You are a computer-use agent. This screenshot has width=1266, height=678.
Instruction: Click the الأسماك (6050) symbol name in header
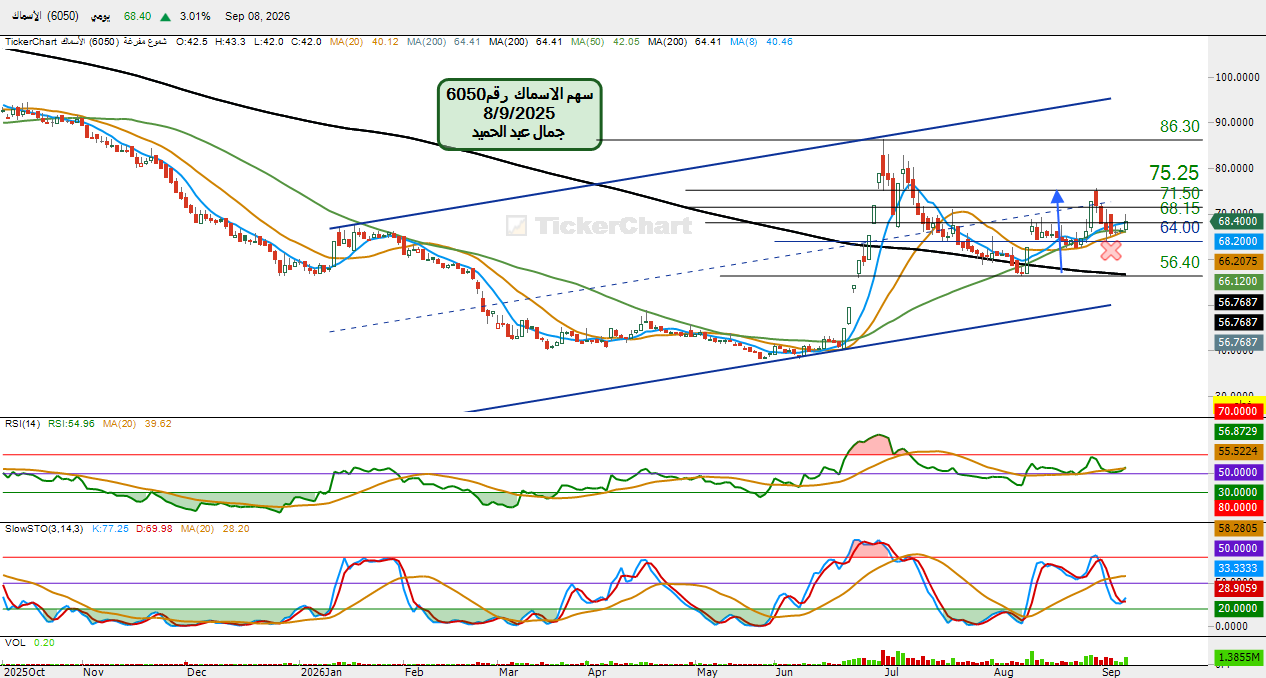point(44,17)
